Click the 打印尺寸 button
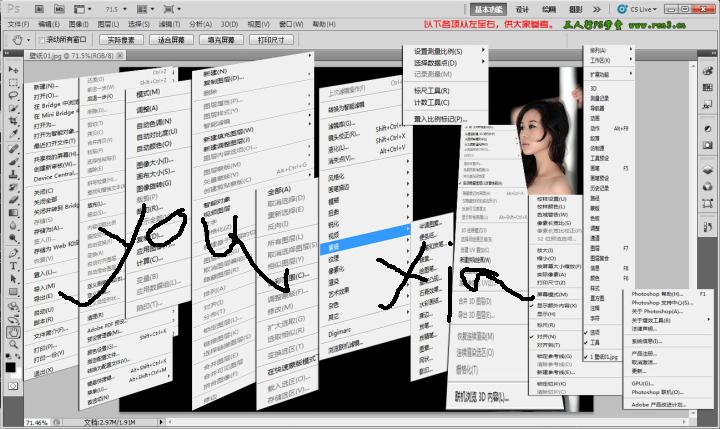 click(271, 40)
